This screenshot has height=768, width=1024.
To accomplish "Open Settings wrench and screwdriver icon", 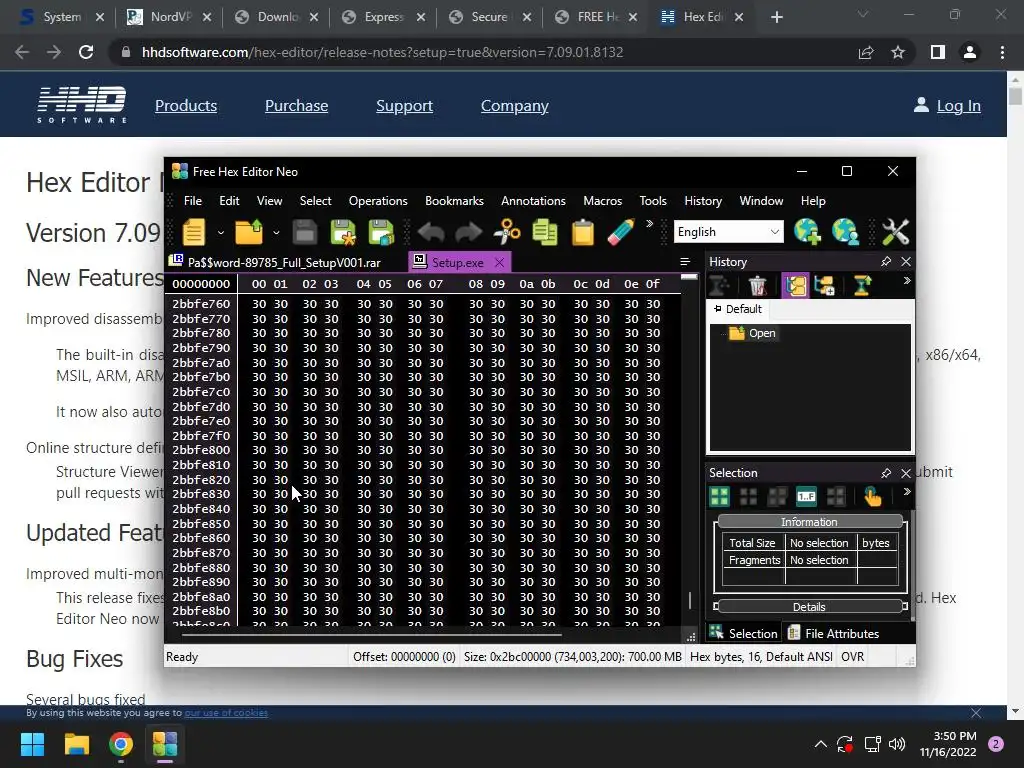I will (895, 232).
